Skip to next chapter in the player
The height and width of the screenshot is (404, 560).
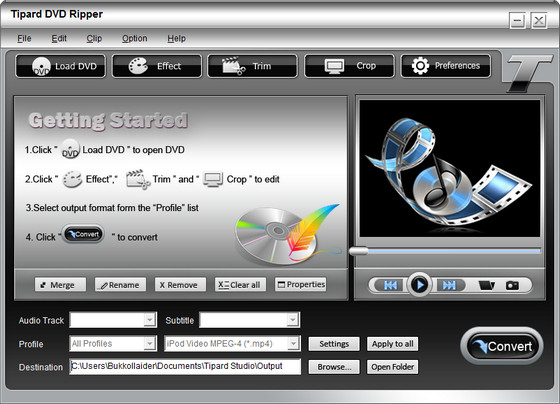tap(449, 285)
